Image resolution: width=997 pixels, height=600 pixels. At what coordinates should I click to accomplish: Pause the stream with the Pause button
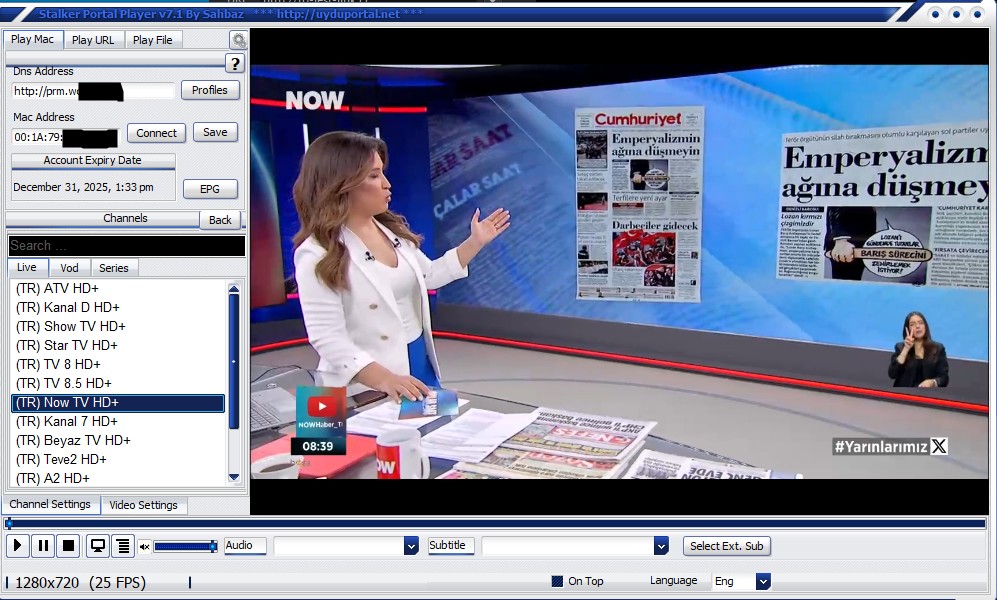(43, 545)
